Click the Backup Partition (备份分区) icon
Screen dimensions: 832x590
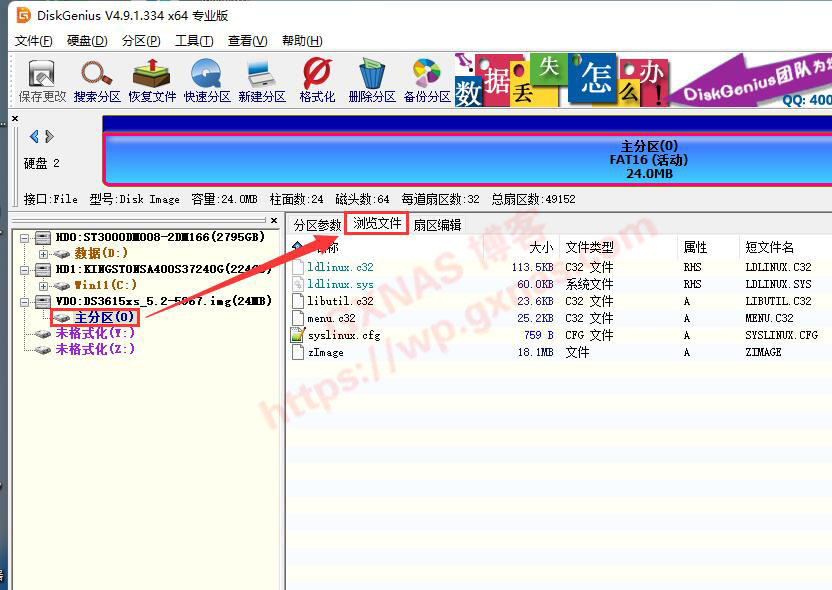pos(427,81)
